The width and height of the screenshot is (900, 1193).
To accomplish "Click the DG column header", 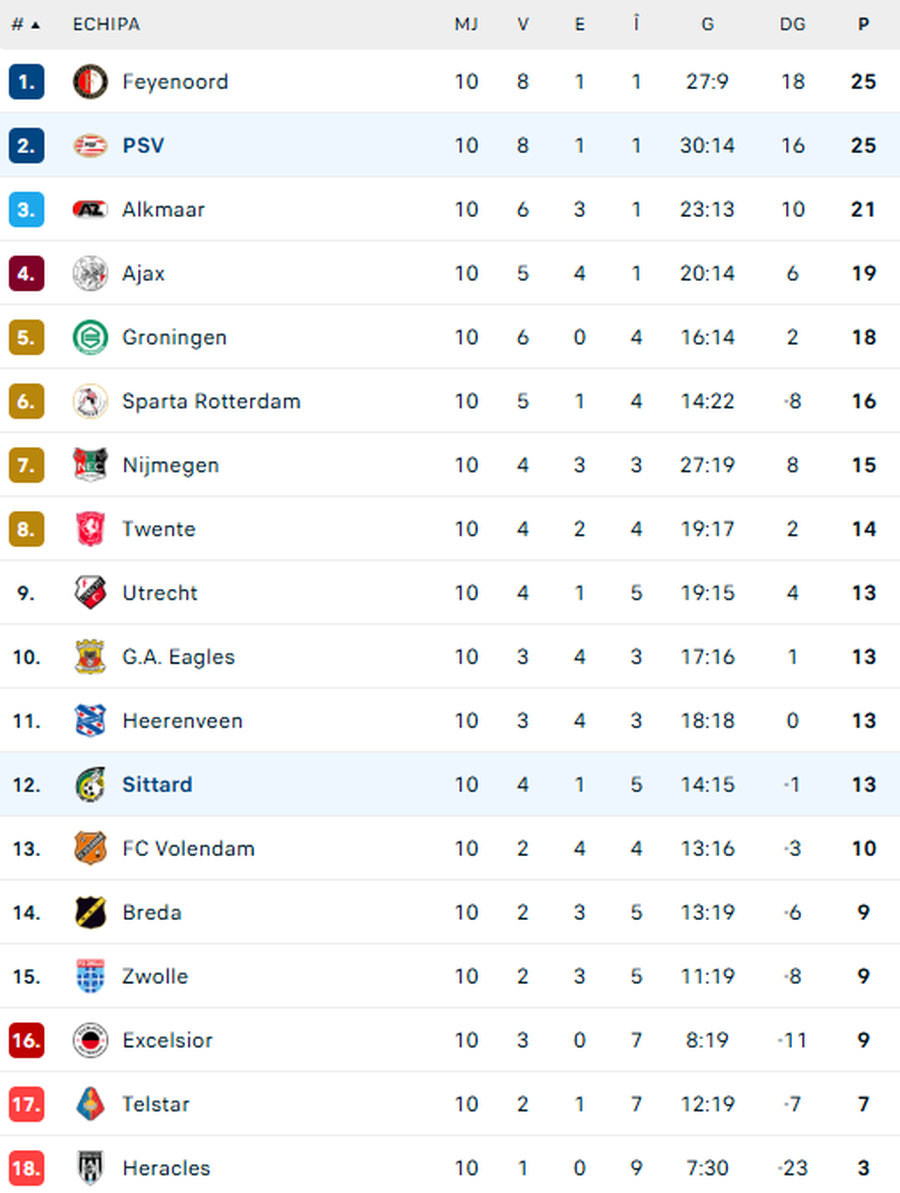I will point(792,24).
